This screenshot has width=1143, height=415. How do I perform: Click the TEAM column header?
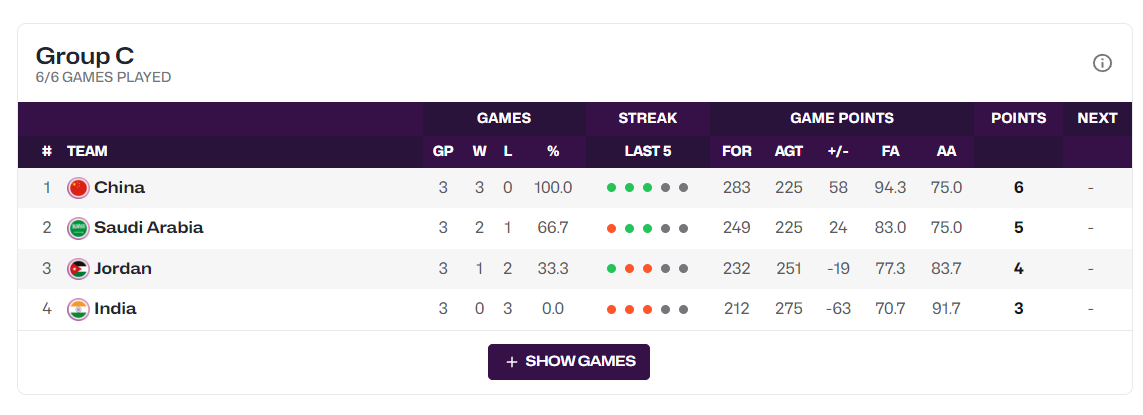click(87, 152)
